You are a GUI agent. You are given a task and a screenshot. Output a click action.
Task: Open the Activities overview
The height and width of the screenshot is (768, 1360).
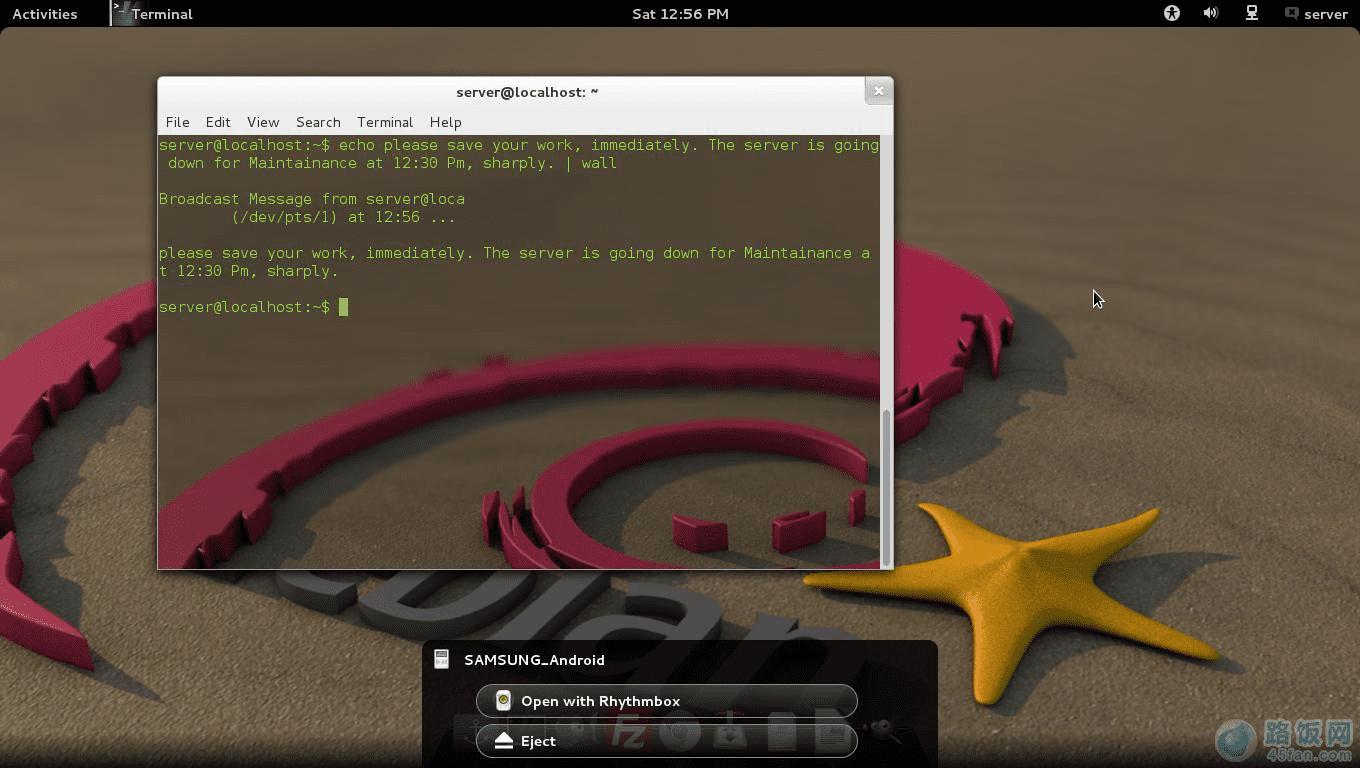tap(45, 14)
